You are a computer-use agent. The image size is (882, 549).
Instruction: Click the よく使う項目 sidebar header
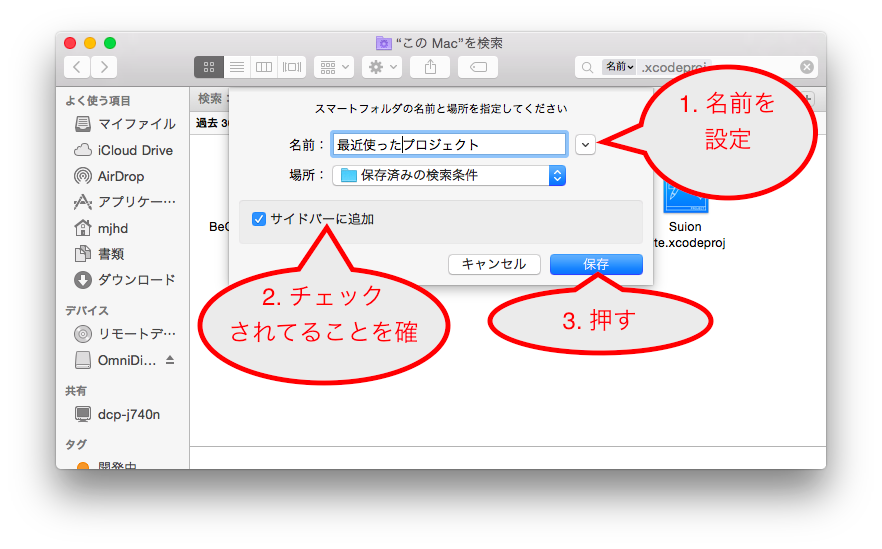click(98, 101)
